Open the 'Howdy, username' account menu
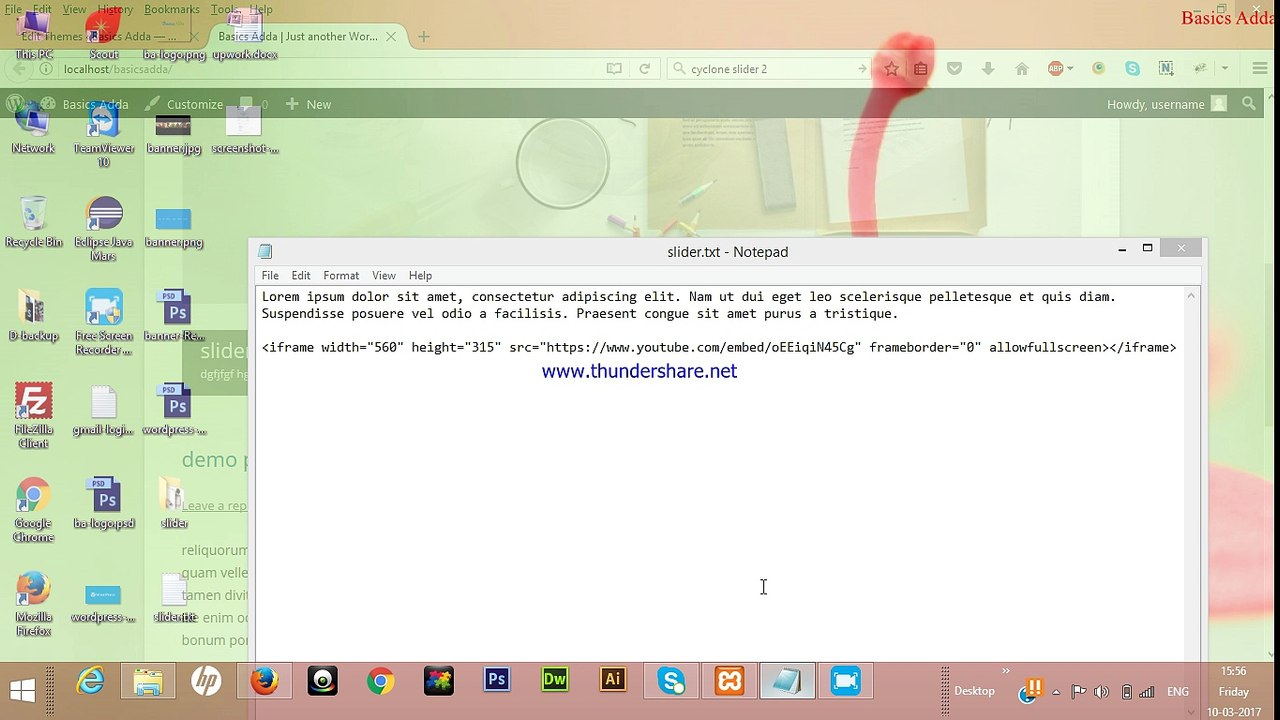This screenshot has width=1280, height=720. coord(1166,104)
